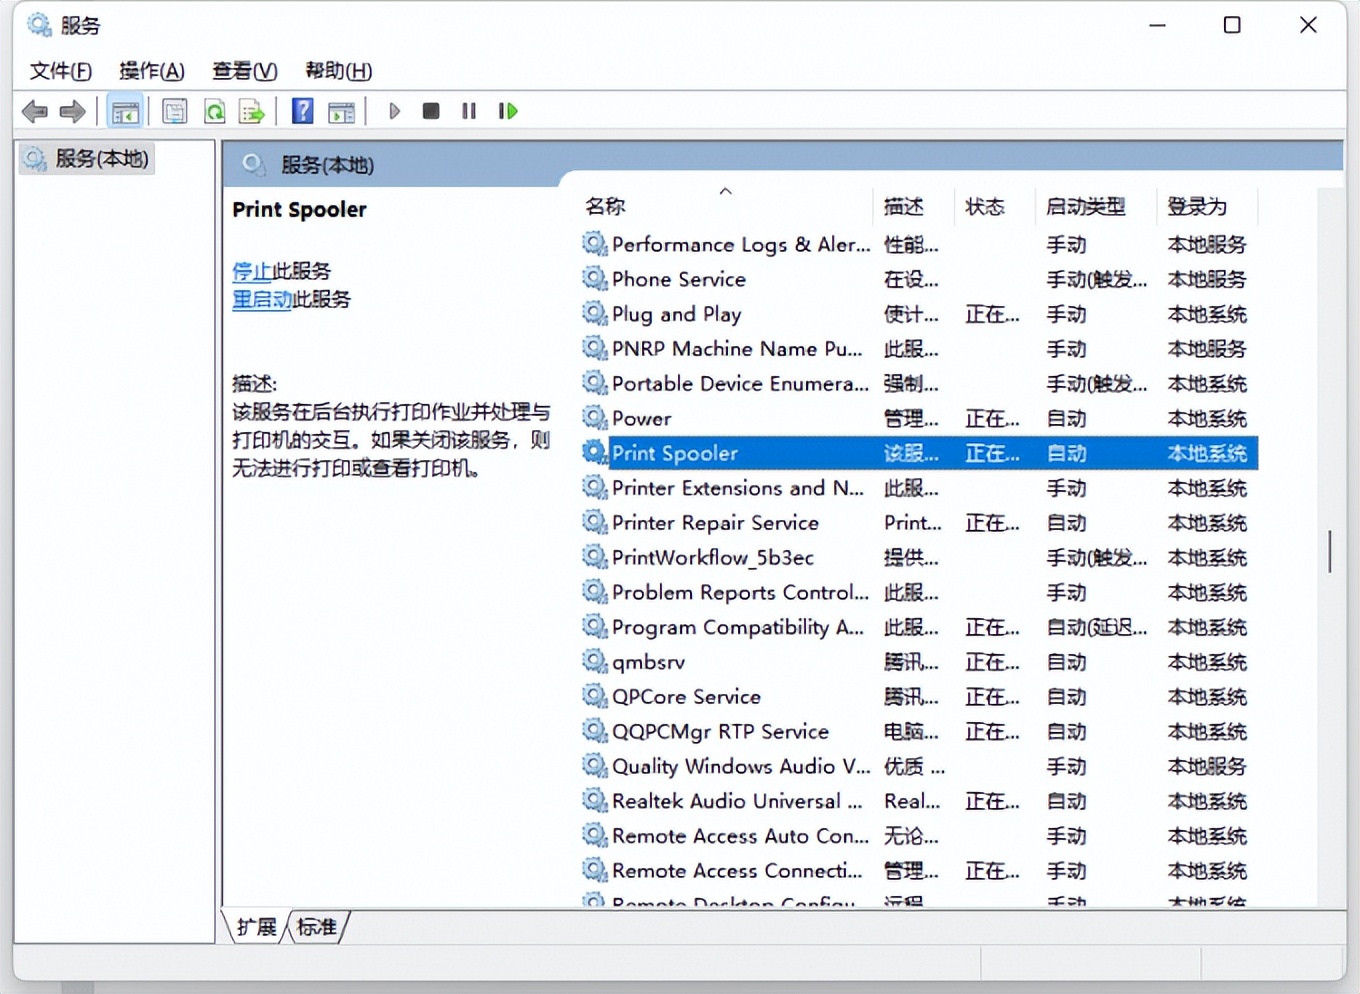Open the 查看(V) menu
The height and width of the screenshot is (994, 1360).
pos(244,71)
